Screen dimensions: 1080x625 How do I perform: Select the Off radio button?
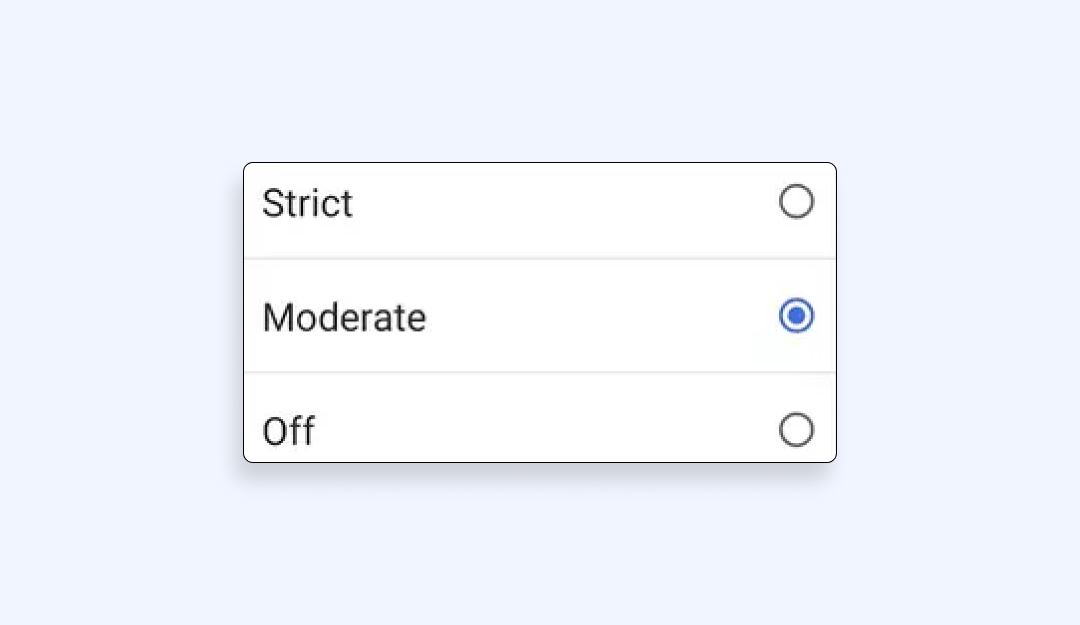coord(796,430)
